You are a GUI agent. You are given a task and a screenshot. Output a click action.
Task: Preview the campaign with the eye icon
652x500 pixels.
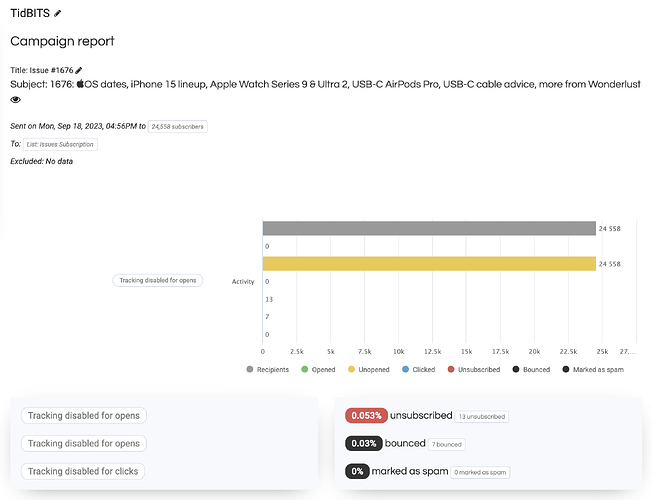(x=15, y=100)
